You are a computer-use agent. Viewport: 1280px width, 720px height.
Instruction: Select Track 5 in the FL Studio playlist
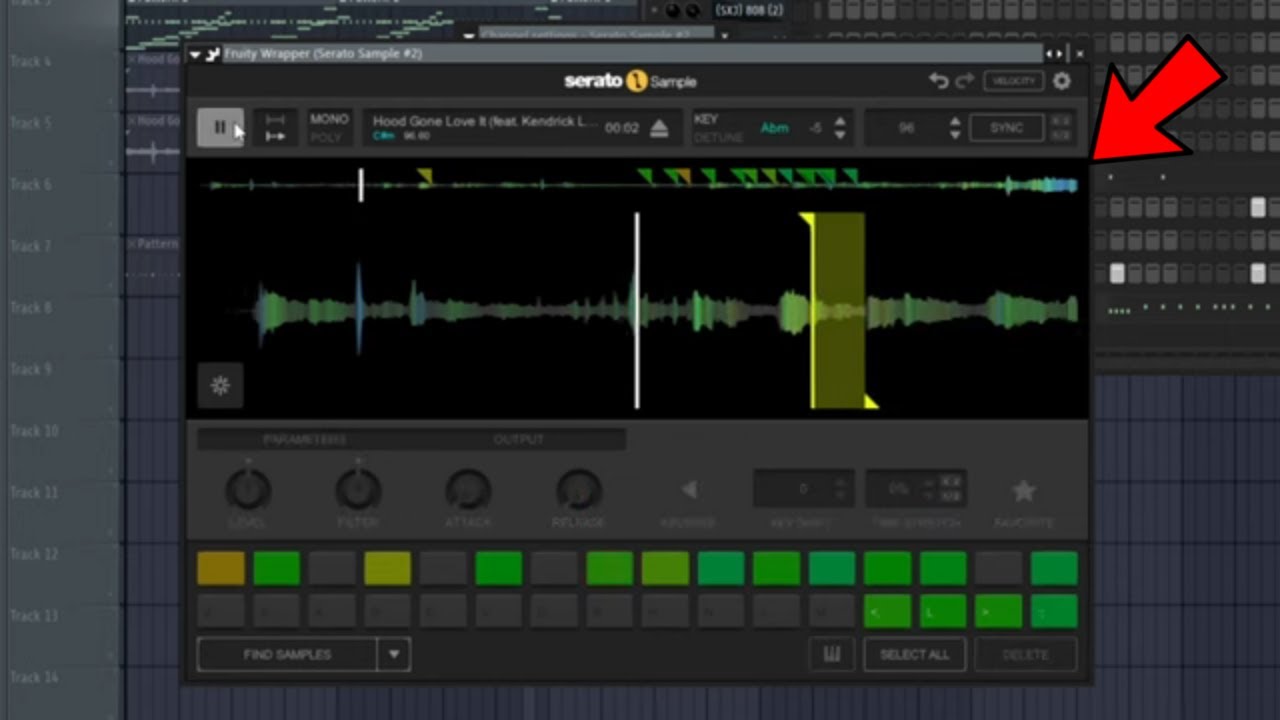(31, 123)
